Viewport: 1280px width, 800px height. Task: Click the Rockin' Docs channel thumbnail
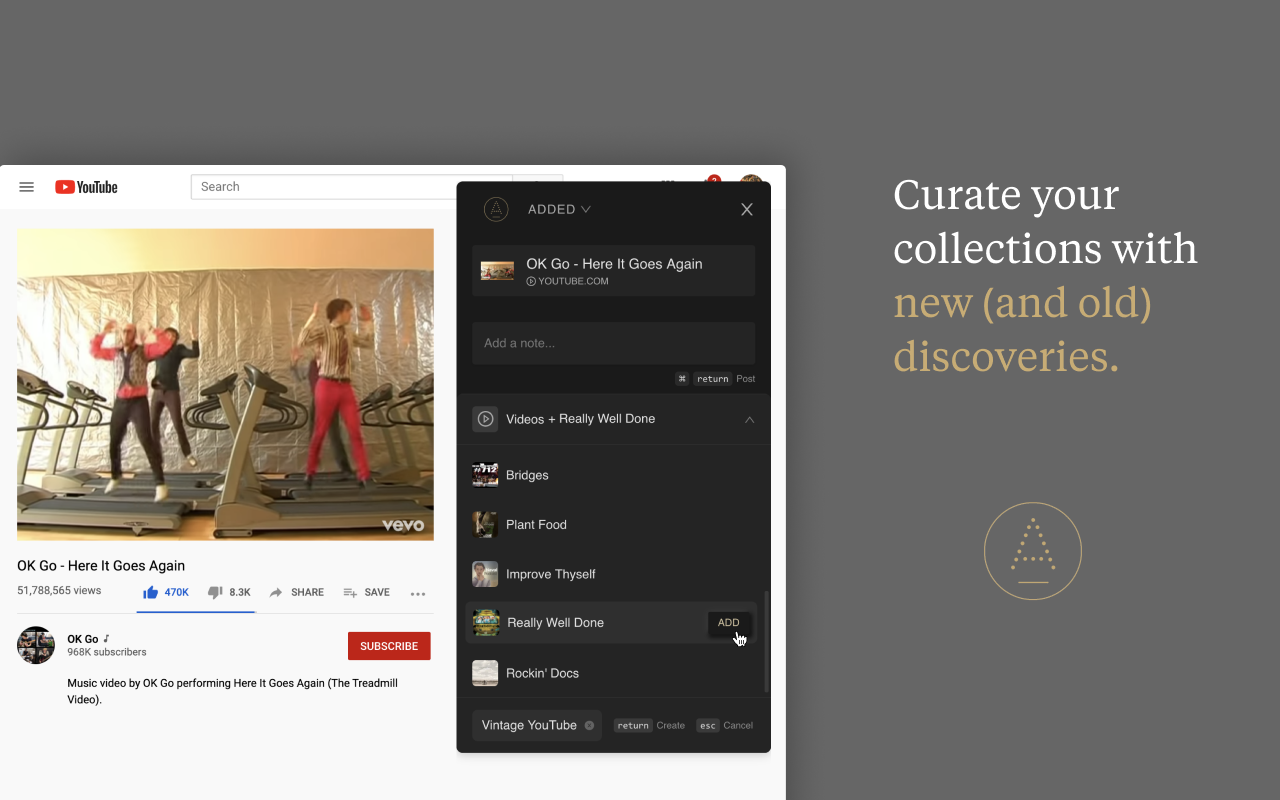pos(485,673)
